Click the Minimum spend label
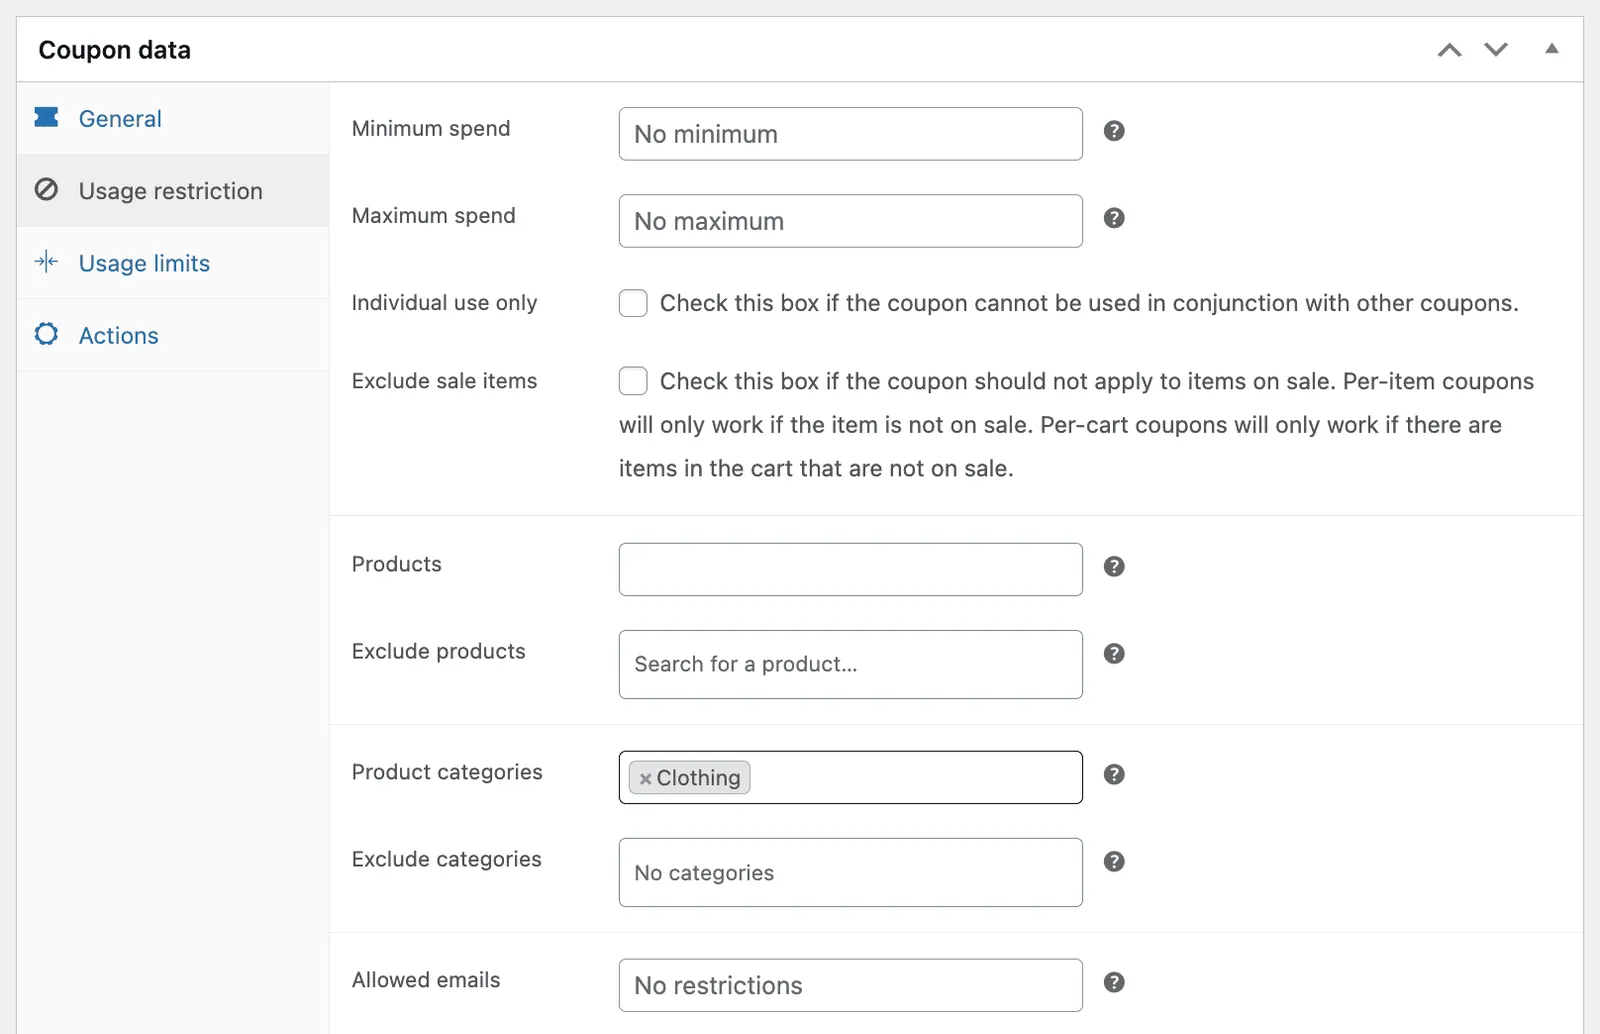 tap(431, 129)
